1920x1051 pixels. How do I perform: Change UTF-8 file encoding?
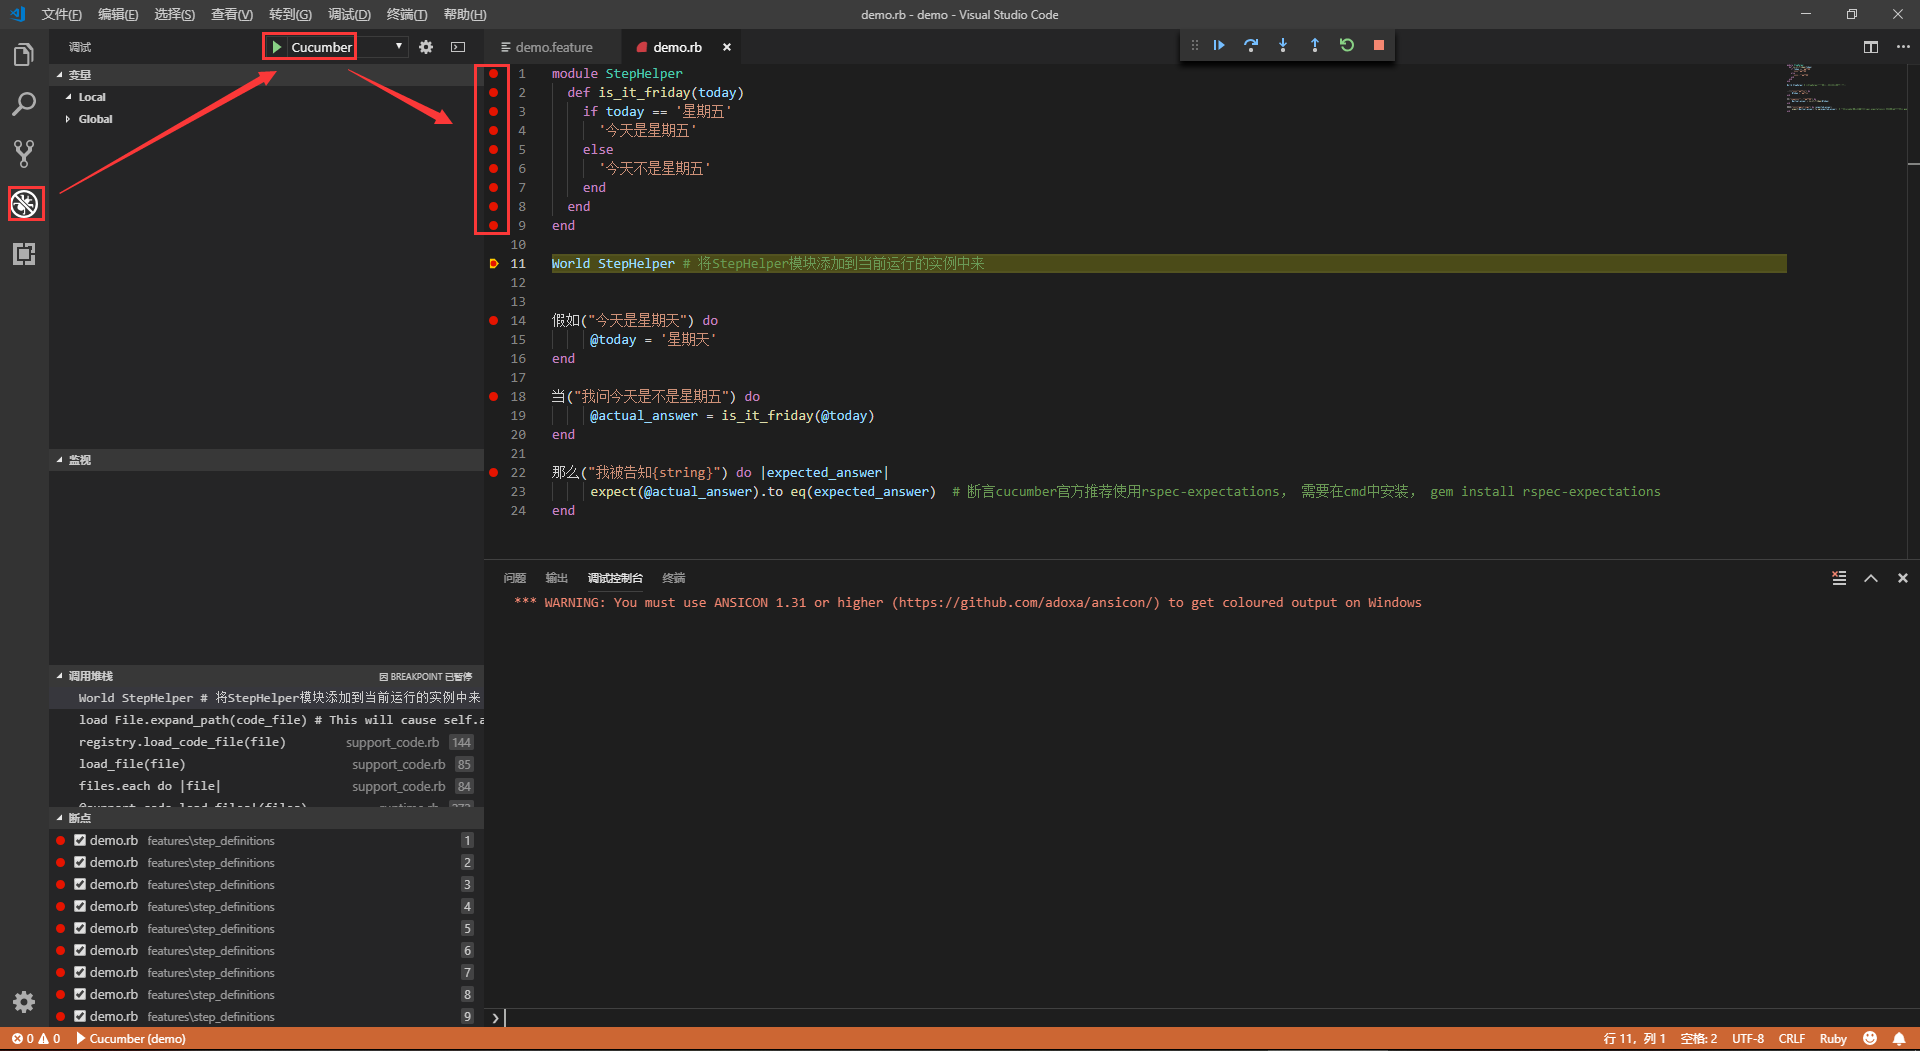point(1748,1039)
